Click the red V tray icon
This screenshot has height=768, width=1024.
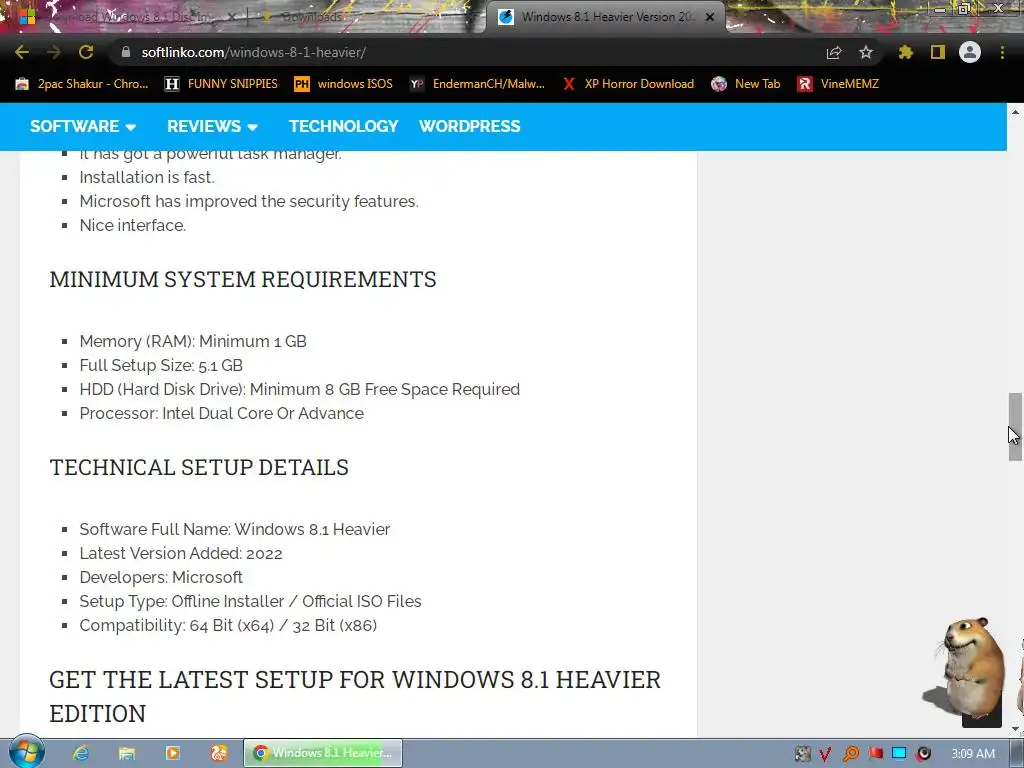825,754
